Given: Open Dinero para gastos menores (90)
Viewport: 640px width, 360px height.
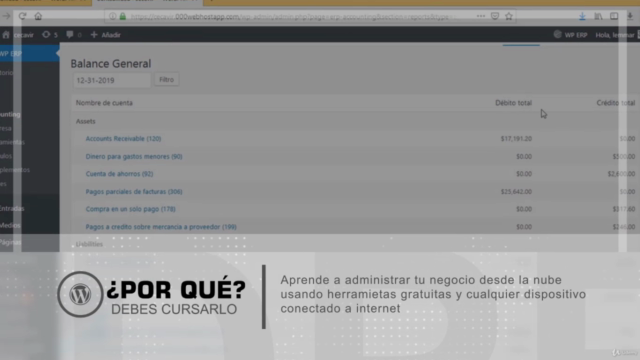Looking at the screenshot, I should [x=134, y=156].
